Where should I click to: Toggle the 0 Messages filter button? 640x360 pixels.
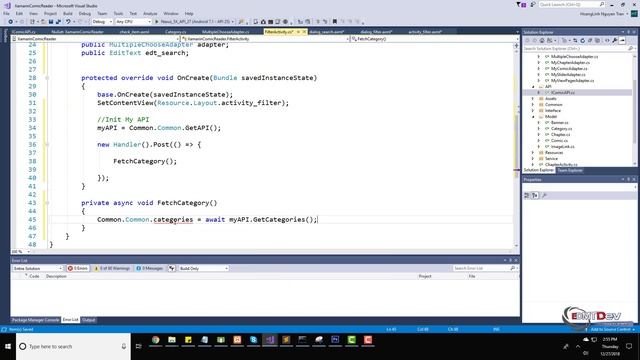(150, 268)
